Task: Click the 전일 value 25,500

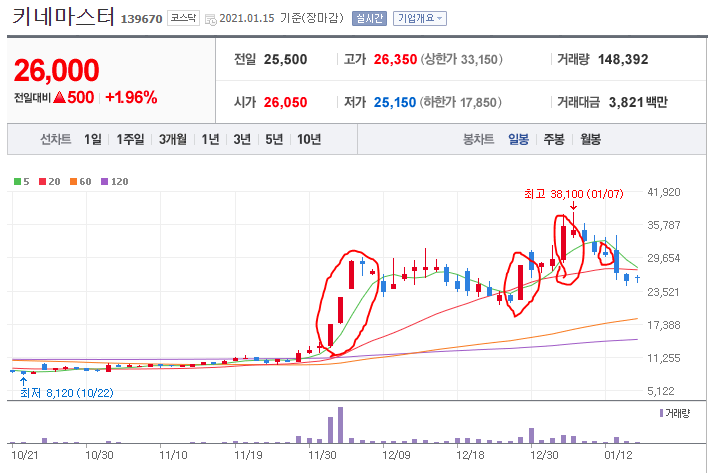Action: (x=285, y=60)
